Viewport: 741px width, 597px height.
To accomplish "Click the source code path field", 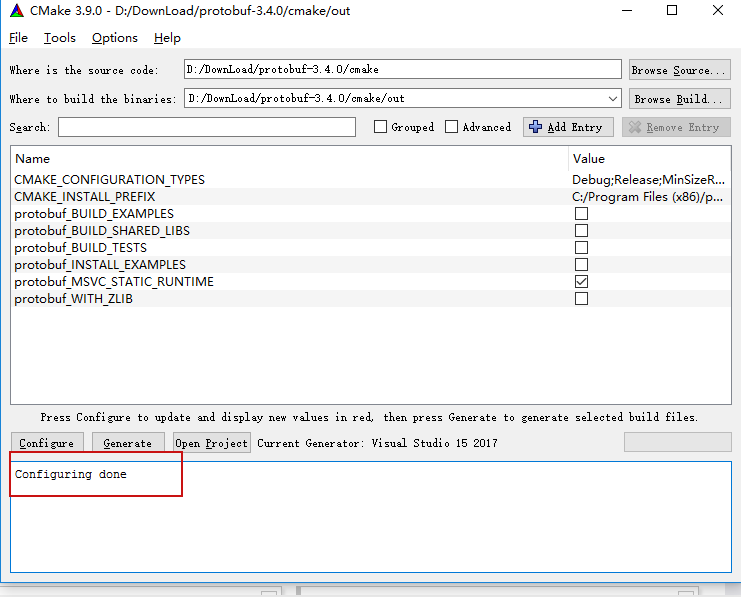I will 403,69.
